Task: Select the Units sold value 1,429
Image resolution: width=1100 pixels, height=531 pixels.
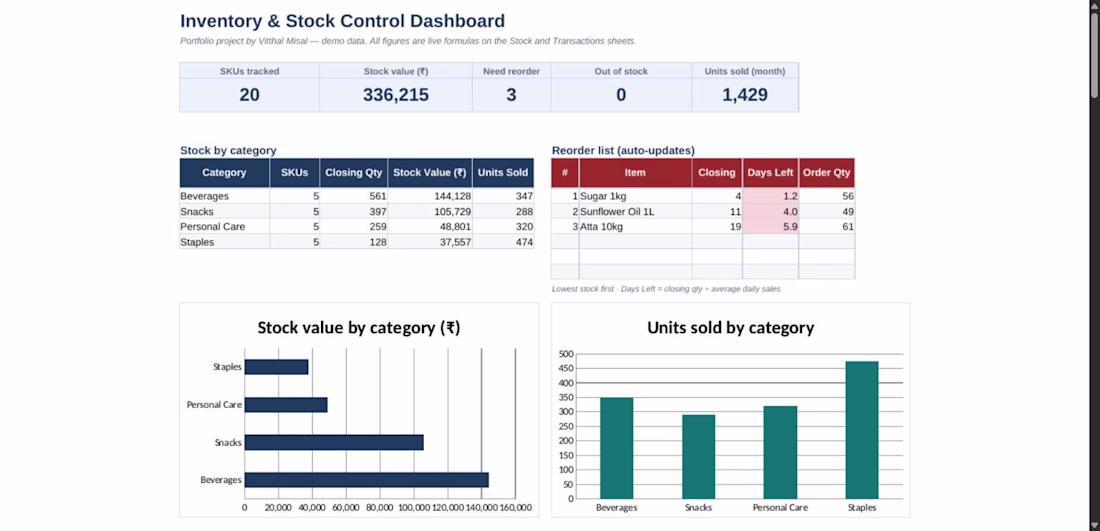Action: click(x=745, y=95)
